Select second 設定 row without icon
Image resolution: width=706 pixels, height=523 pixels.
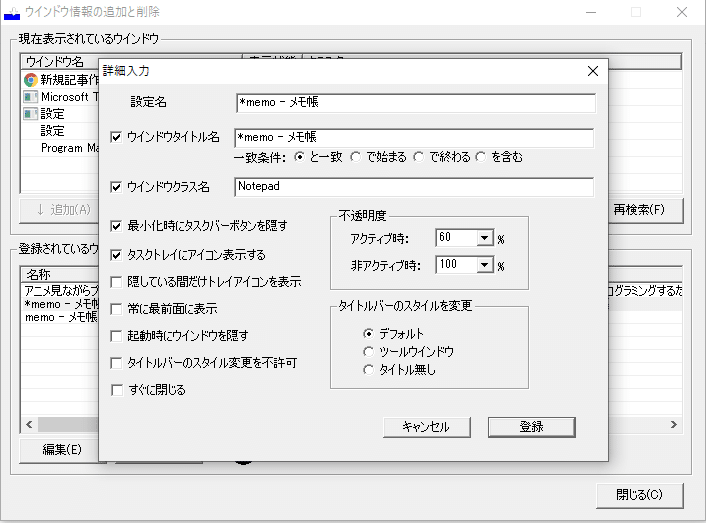click(x=60, y=131)
